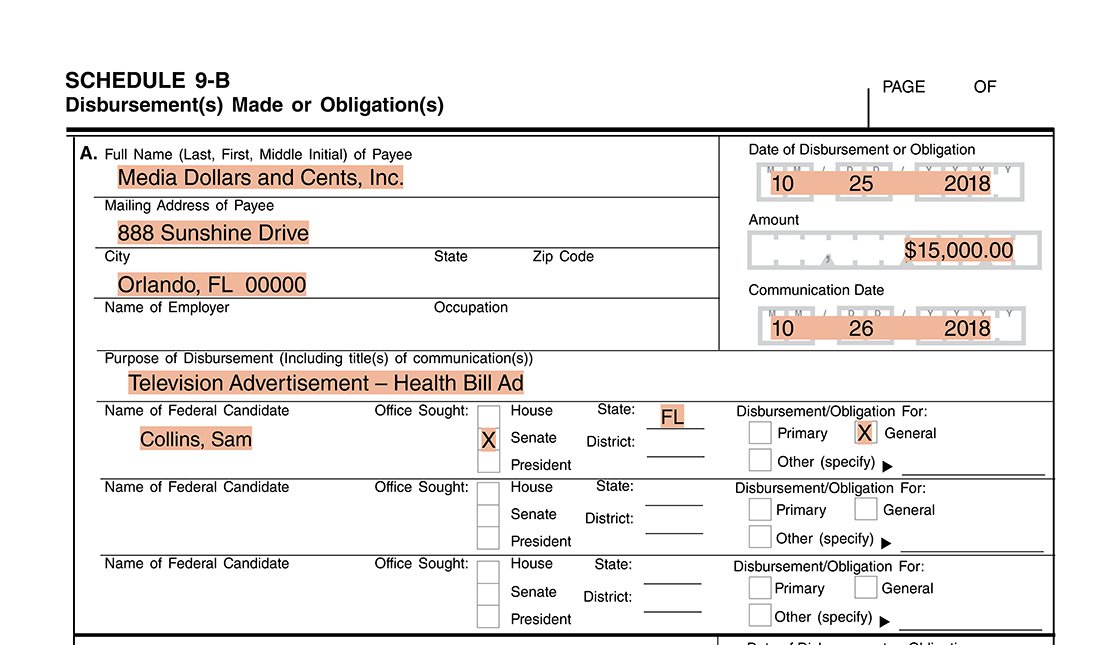The image size is (1120, 645).
Task: Uncheck the marked Senate checkbox for Collins, Sam
Action: (x=488, y=439)
